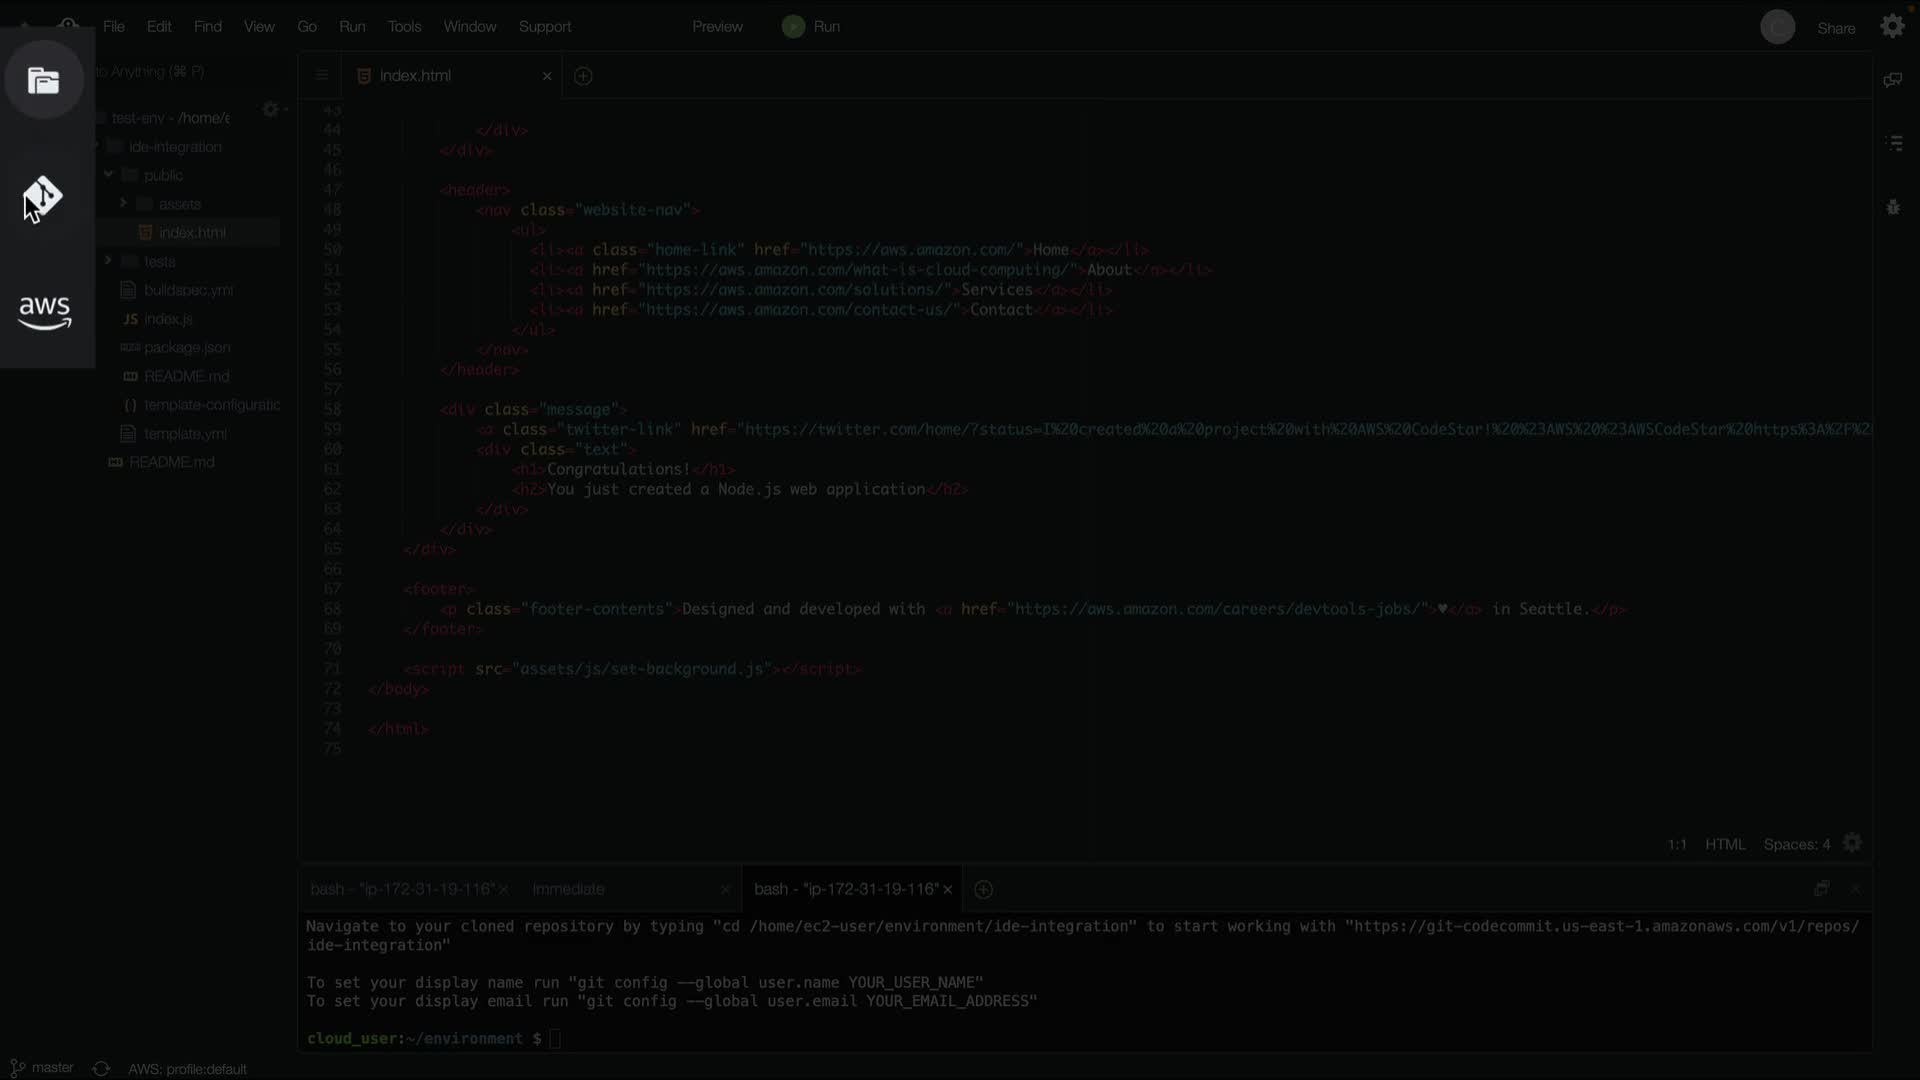Open editor settings gear beside Spaces: 4
Image resolution: width=1920 pixels, height=1080 pixels.
(1852, 843)
